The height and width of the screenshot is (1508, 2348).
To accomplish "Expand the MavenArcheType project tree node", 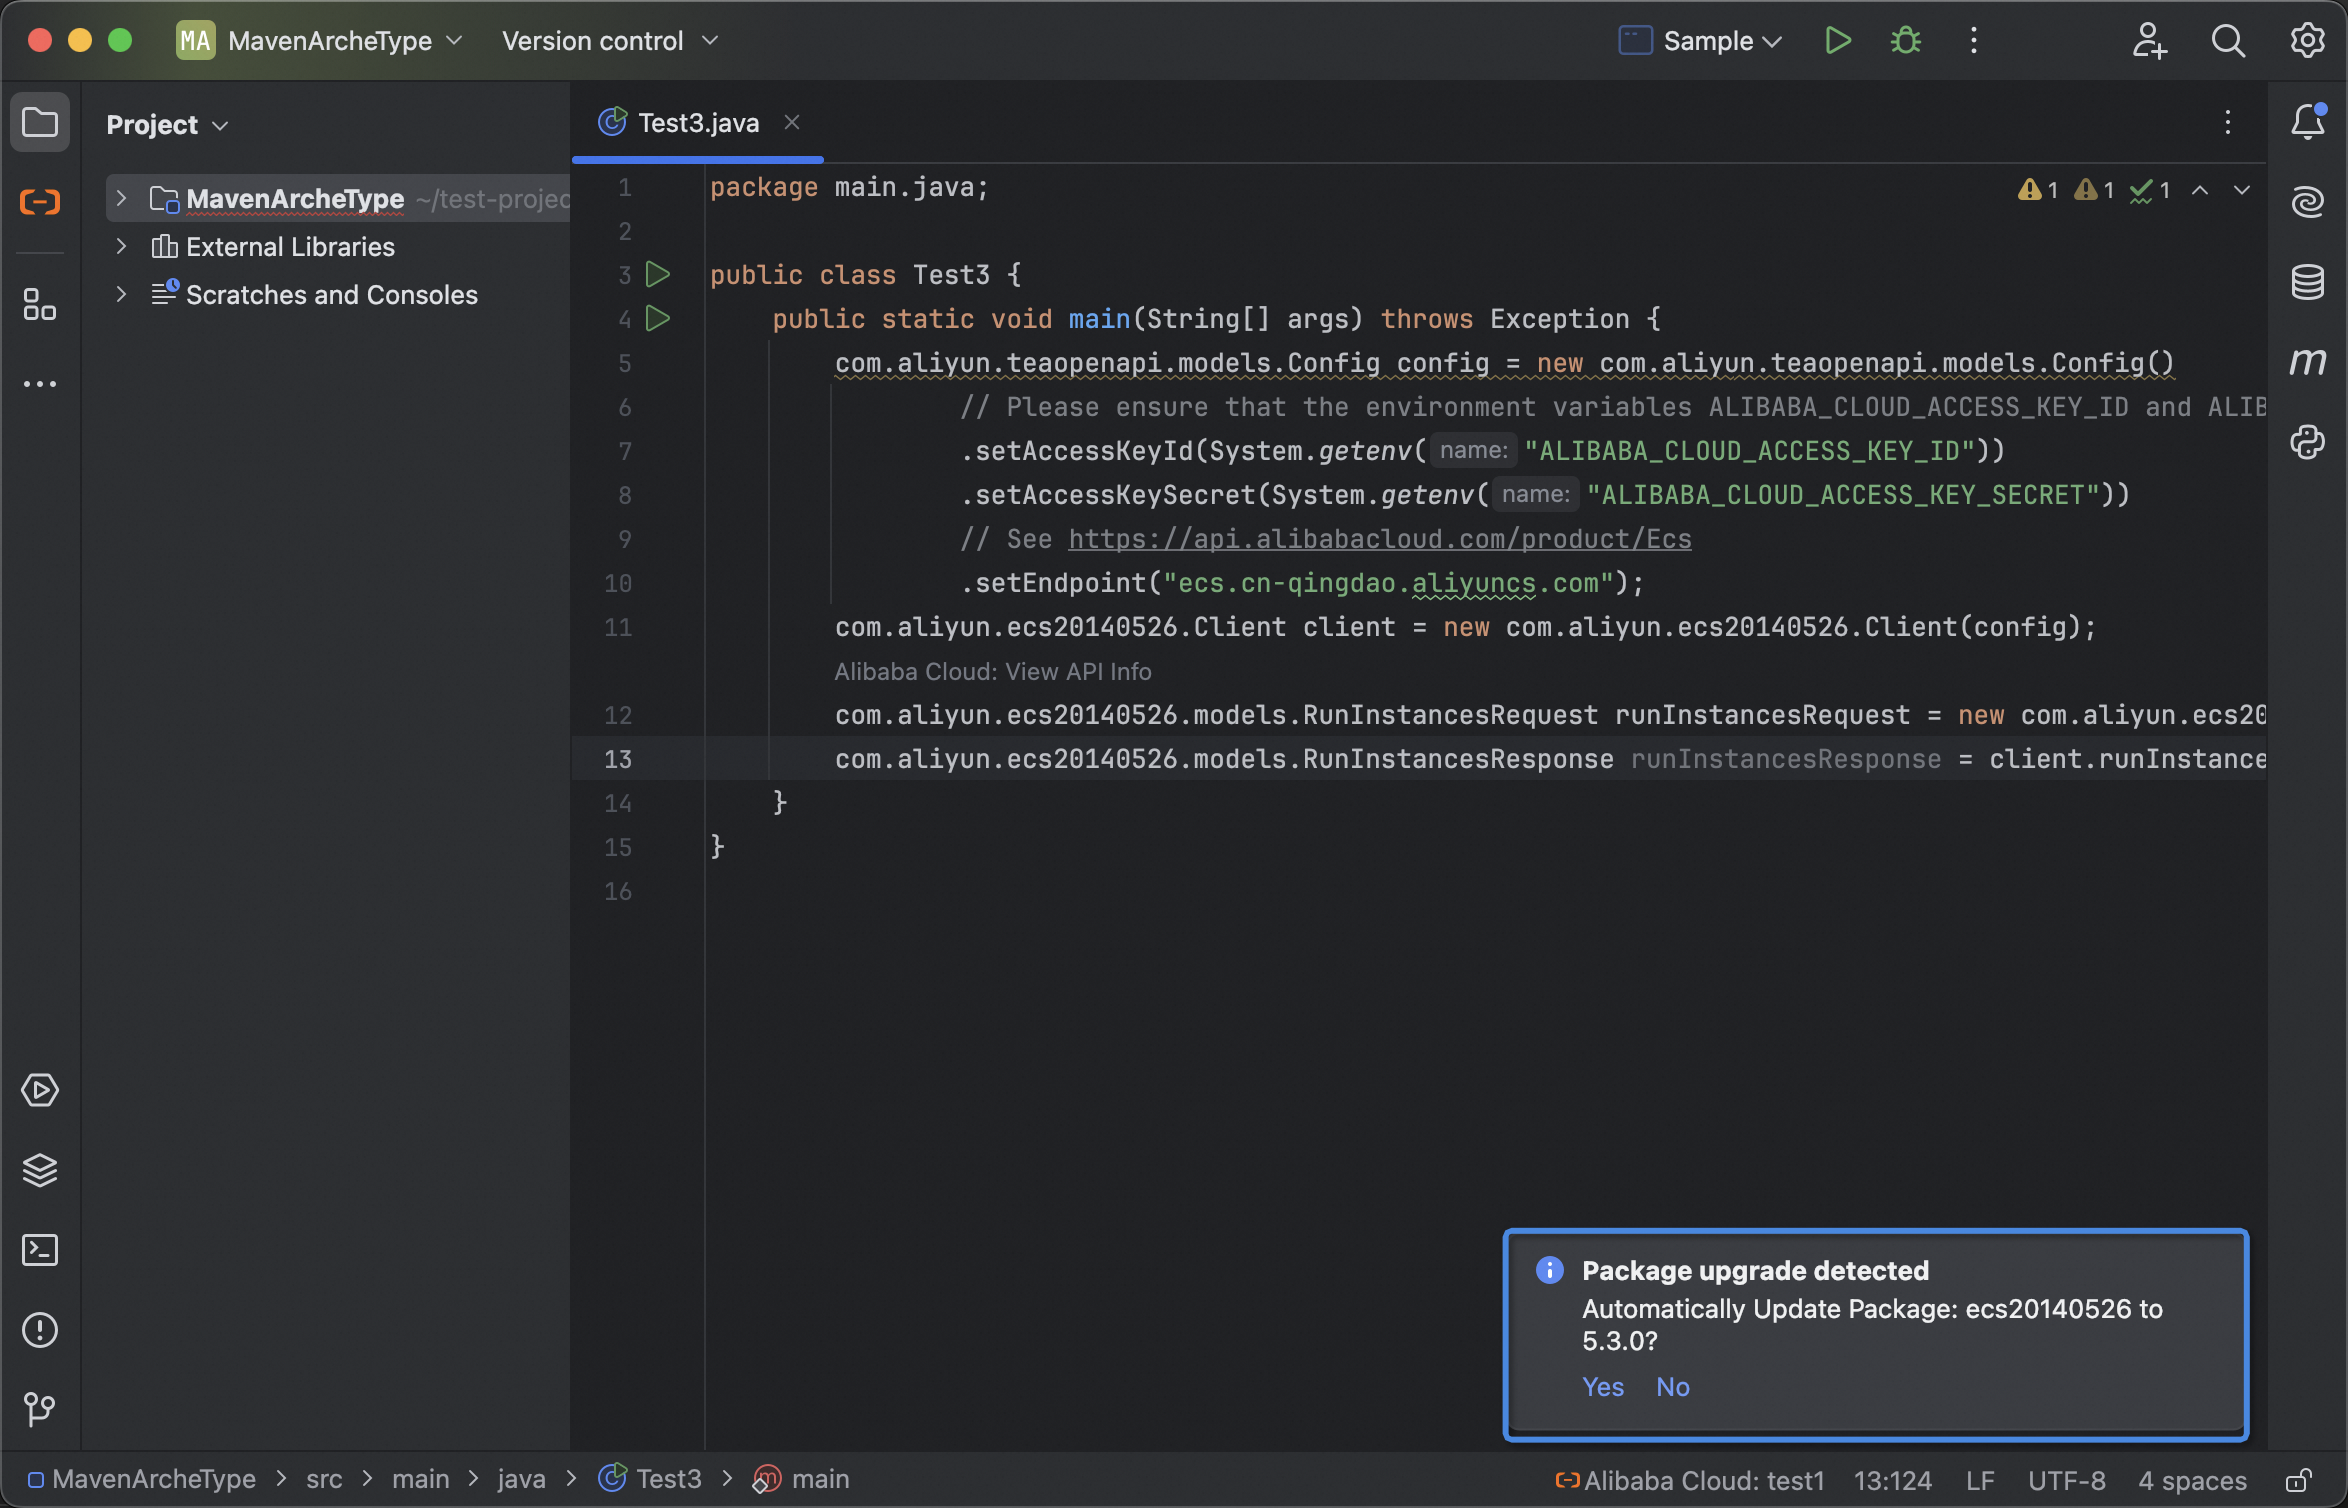I will [x=121, y=198].
